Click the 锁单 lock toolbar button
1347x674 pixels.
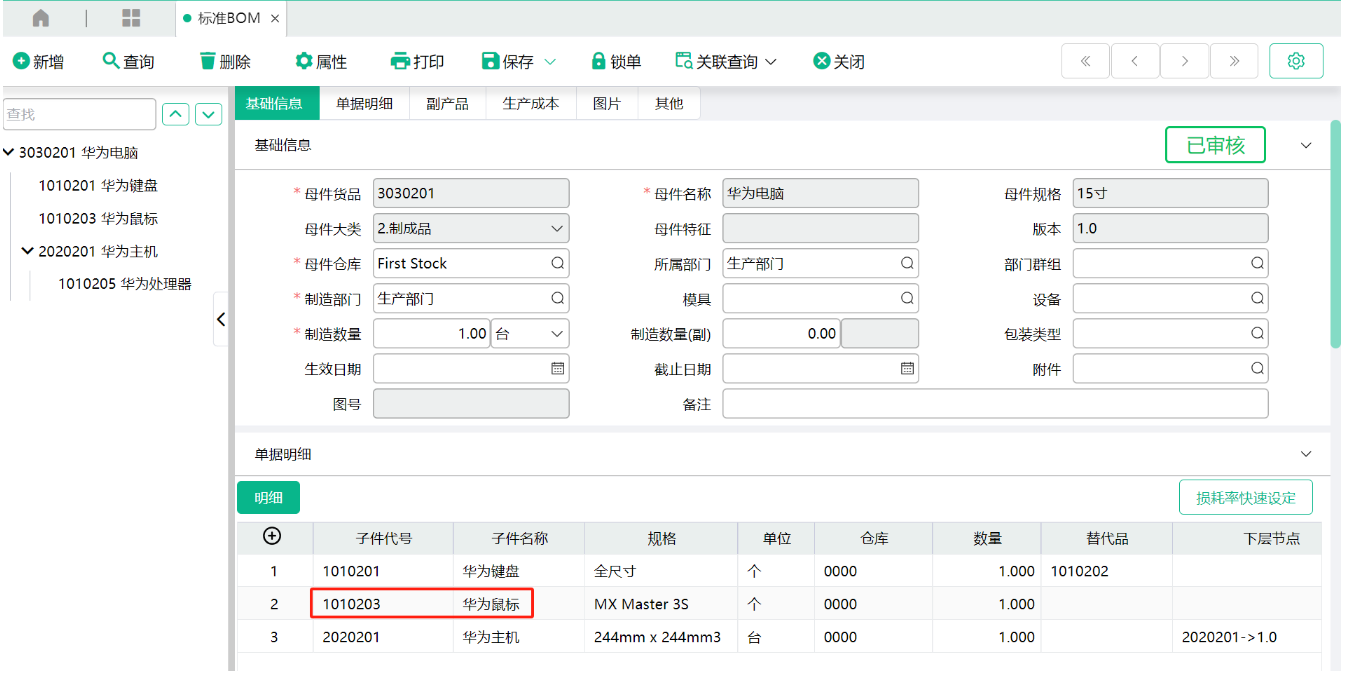(616, 62)
